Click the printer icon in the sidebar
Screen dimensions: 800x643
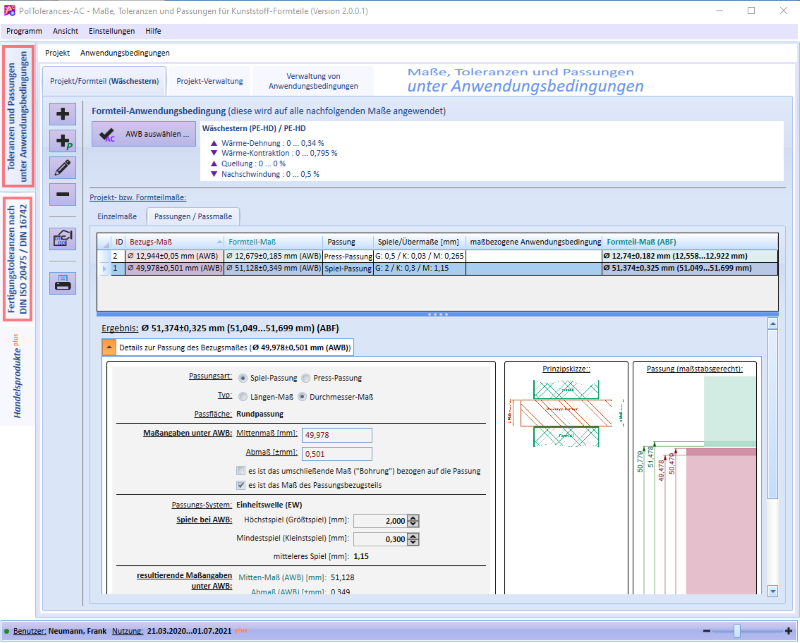[x=63, y=283]
